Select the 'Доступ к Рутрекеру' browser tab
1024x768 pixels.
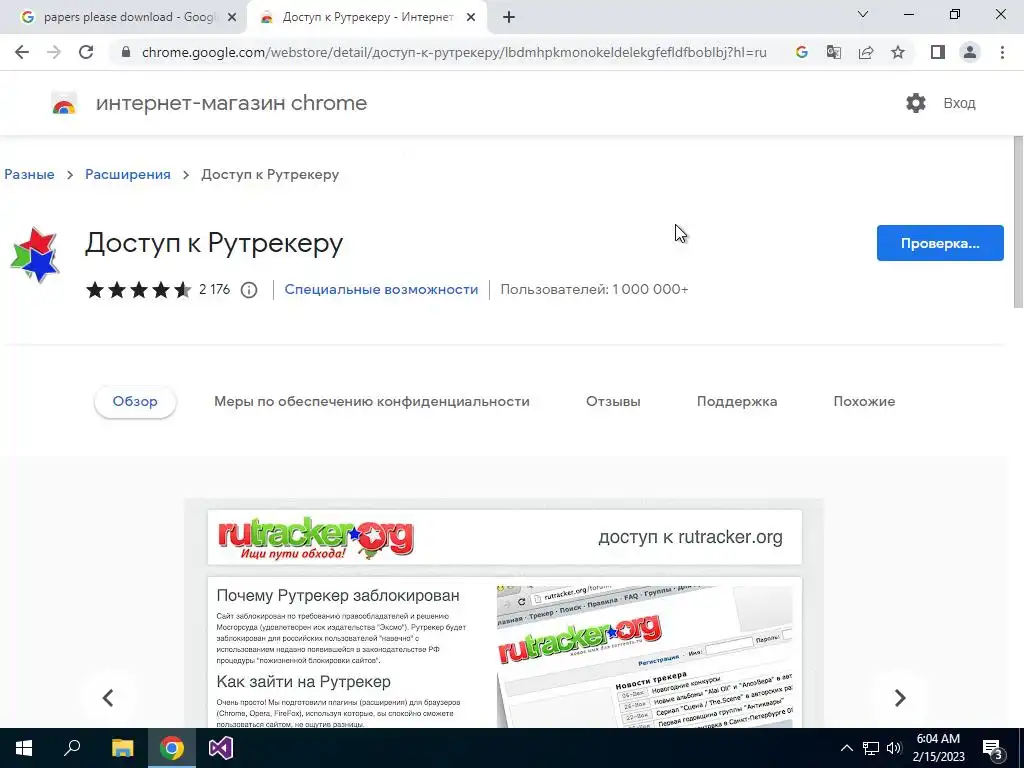[x=368, y=18]
